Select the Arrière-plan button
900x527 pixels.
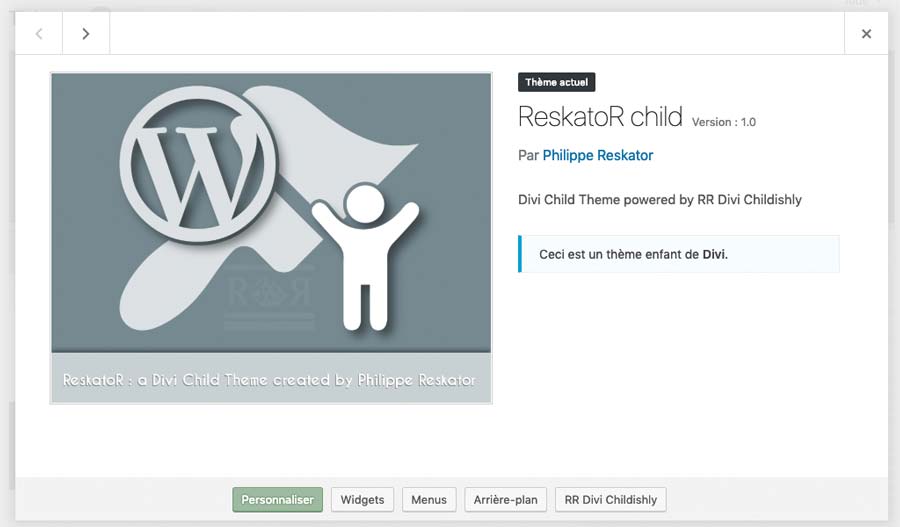tap(505, 499)
